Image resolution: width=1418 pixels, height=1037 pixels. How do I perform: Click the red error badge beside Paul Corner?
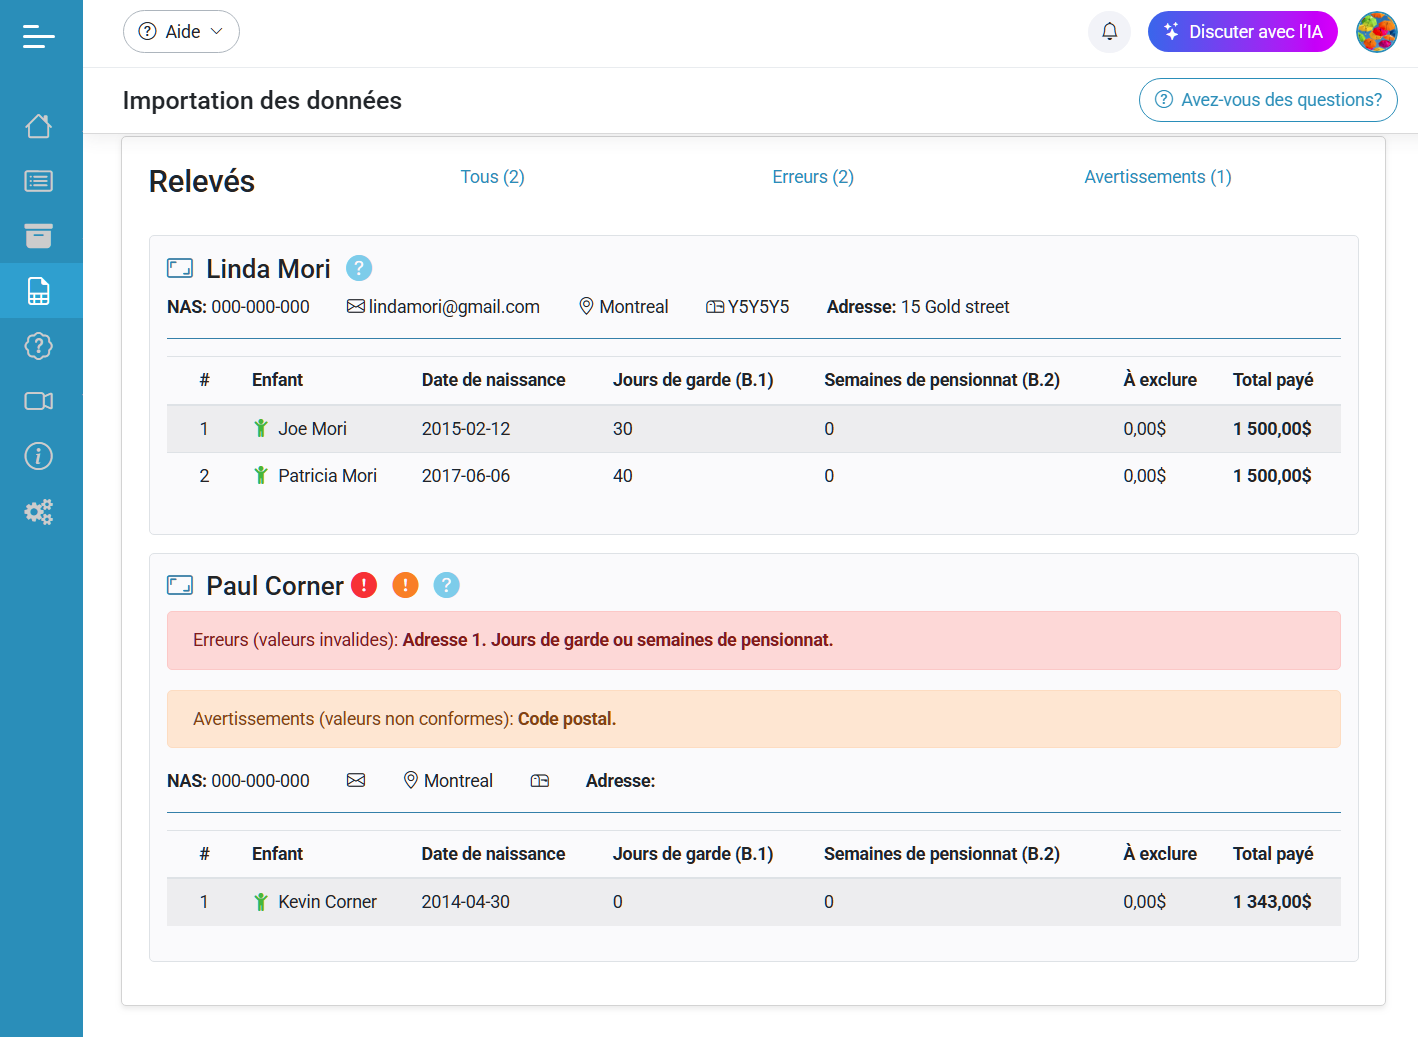[364, 585]
